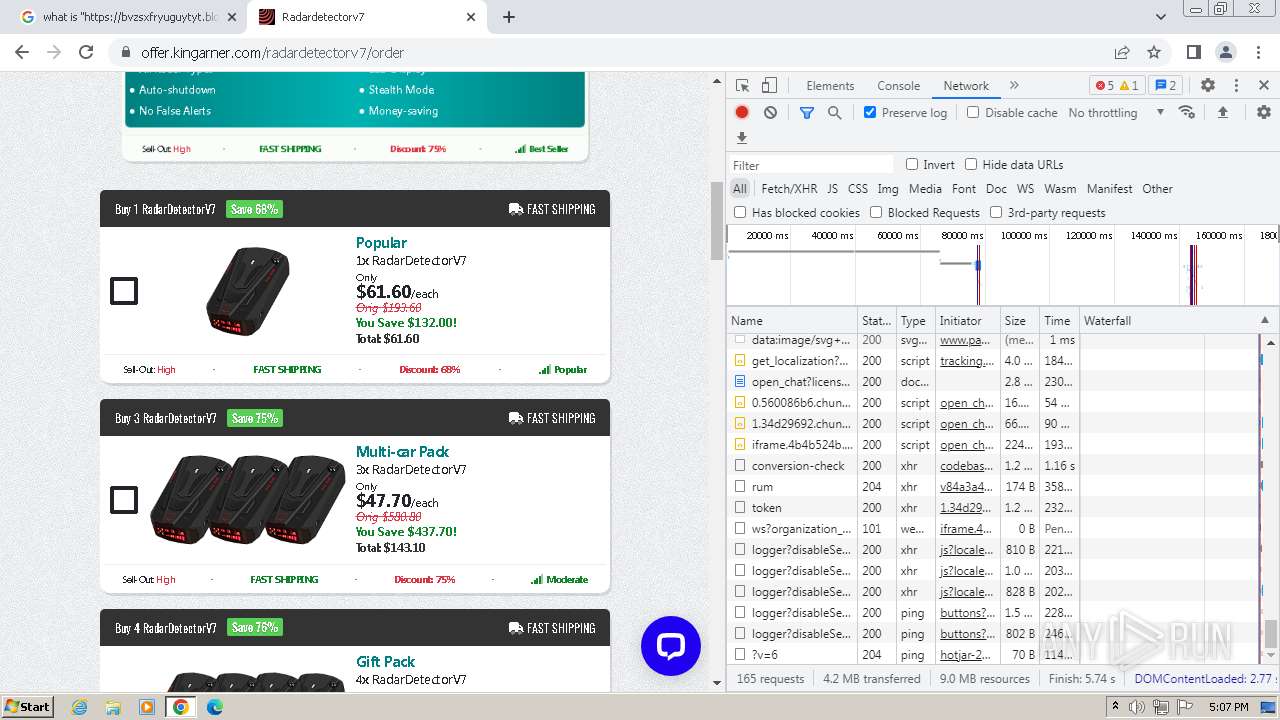Open the tab search dropdown arrow in Chrome
Viewport: 1280px width, 720px height.
pyautogui.click(x=1161, y=17)
